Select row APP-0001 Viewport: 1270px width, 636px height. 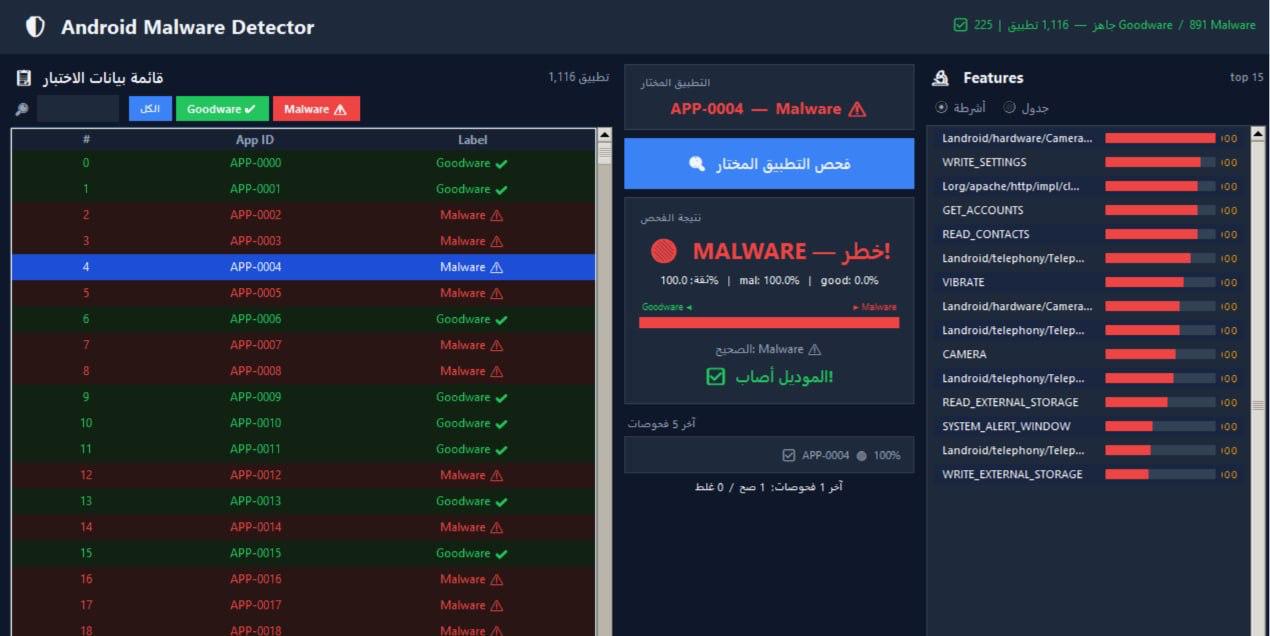point(303,189)
